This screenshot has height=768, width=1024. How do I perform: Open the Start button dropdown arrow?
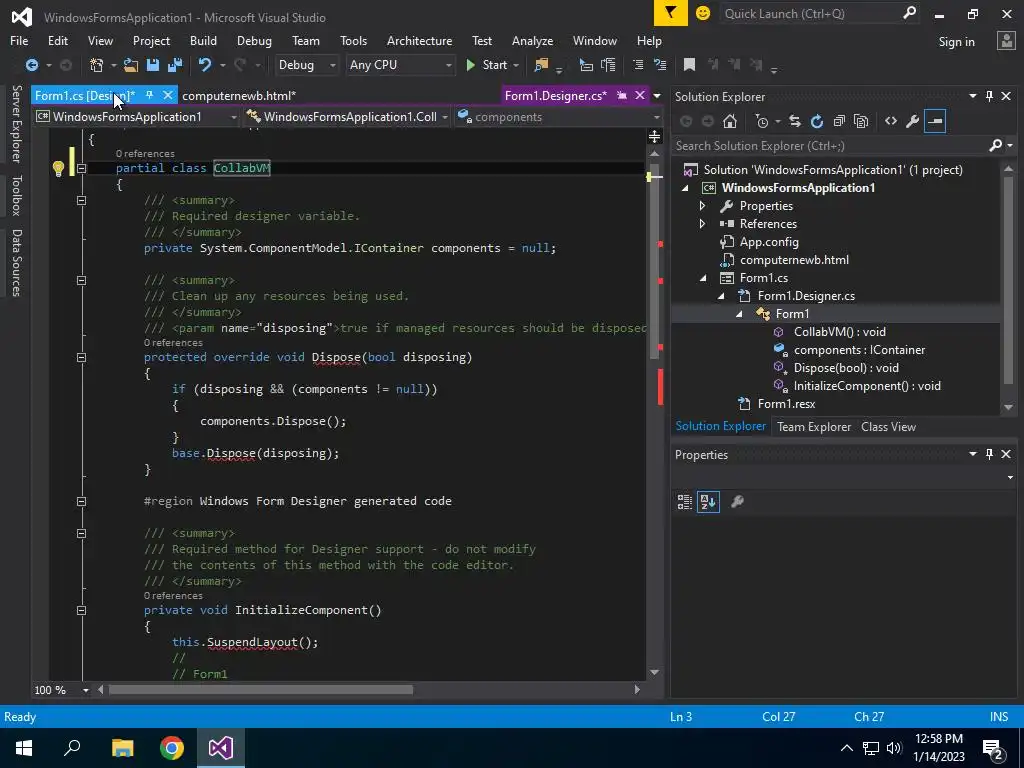[x=517, y=65]
